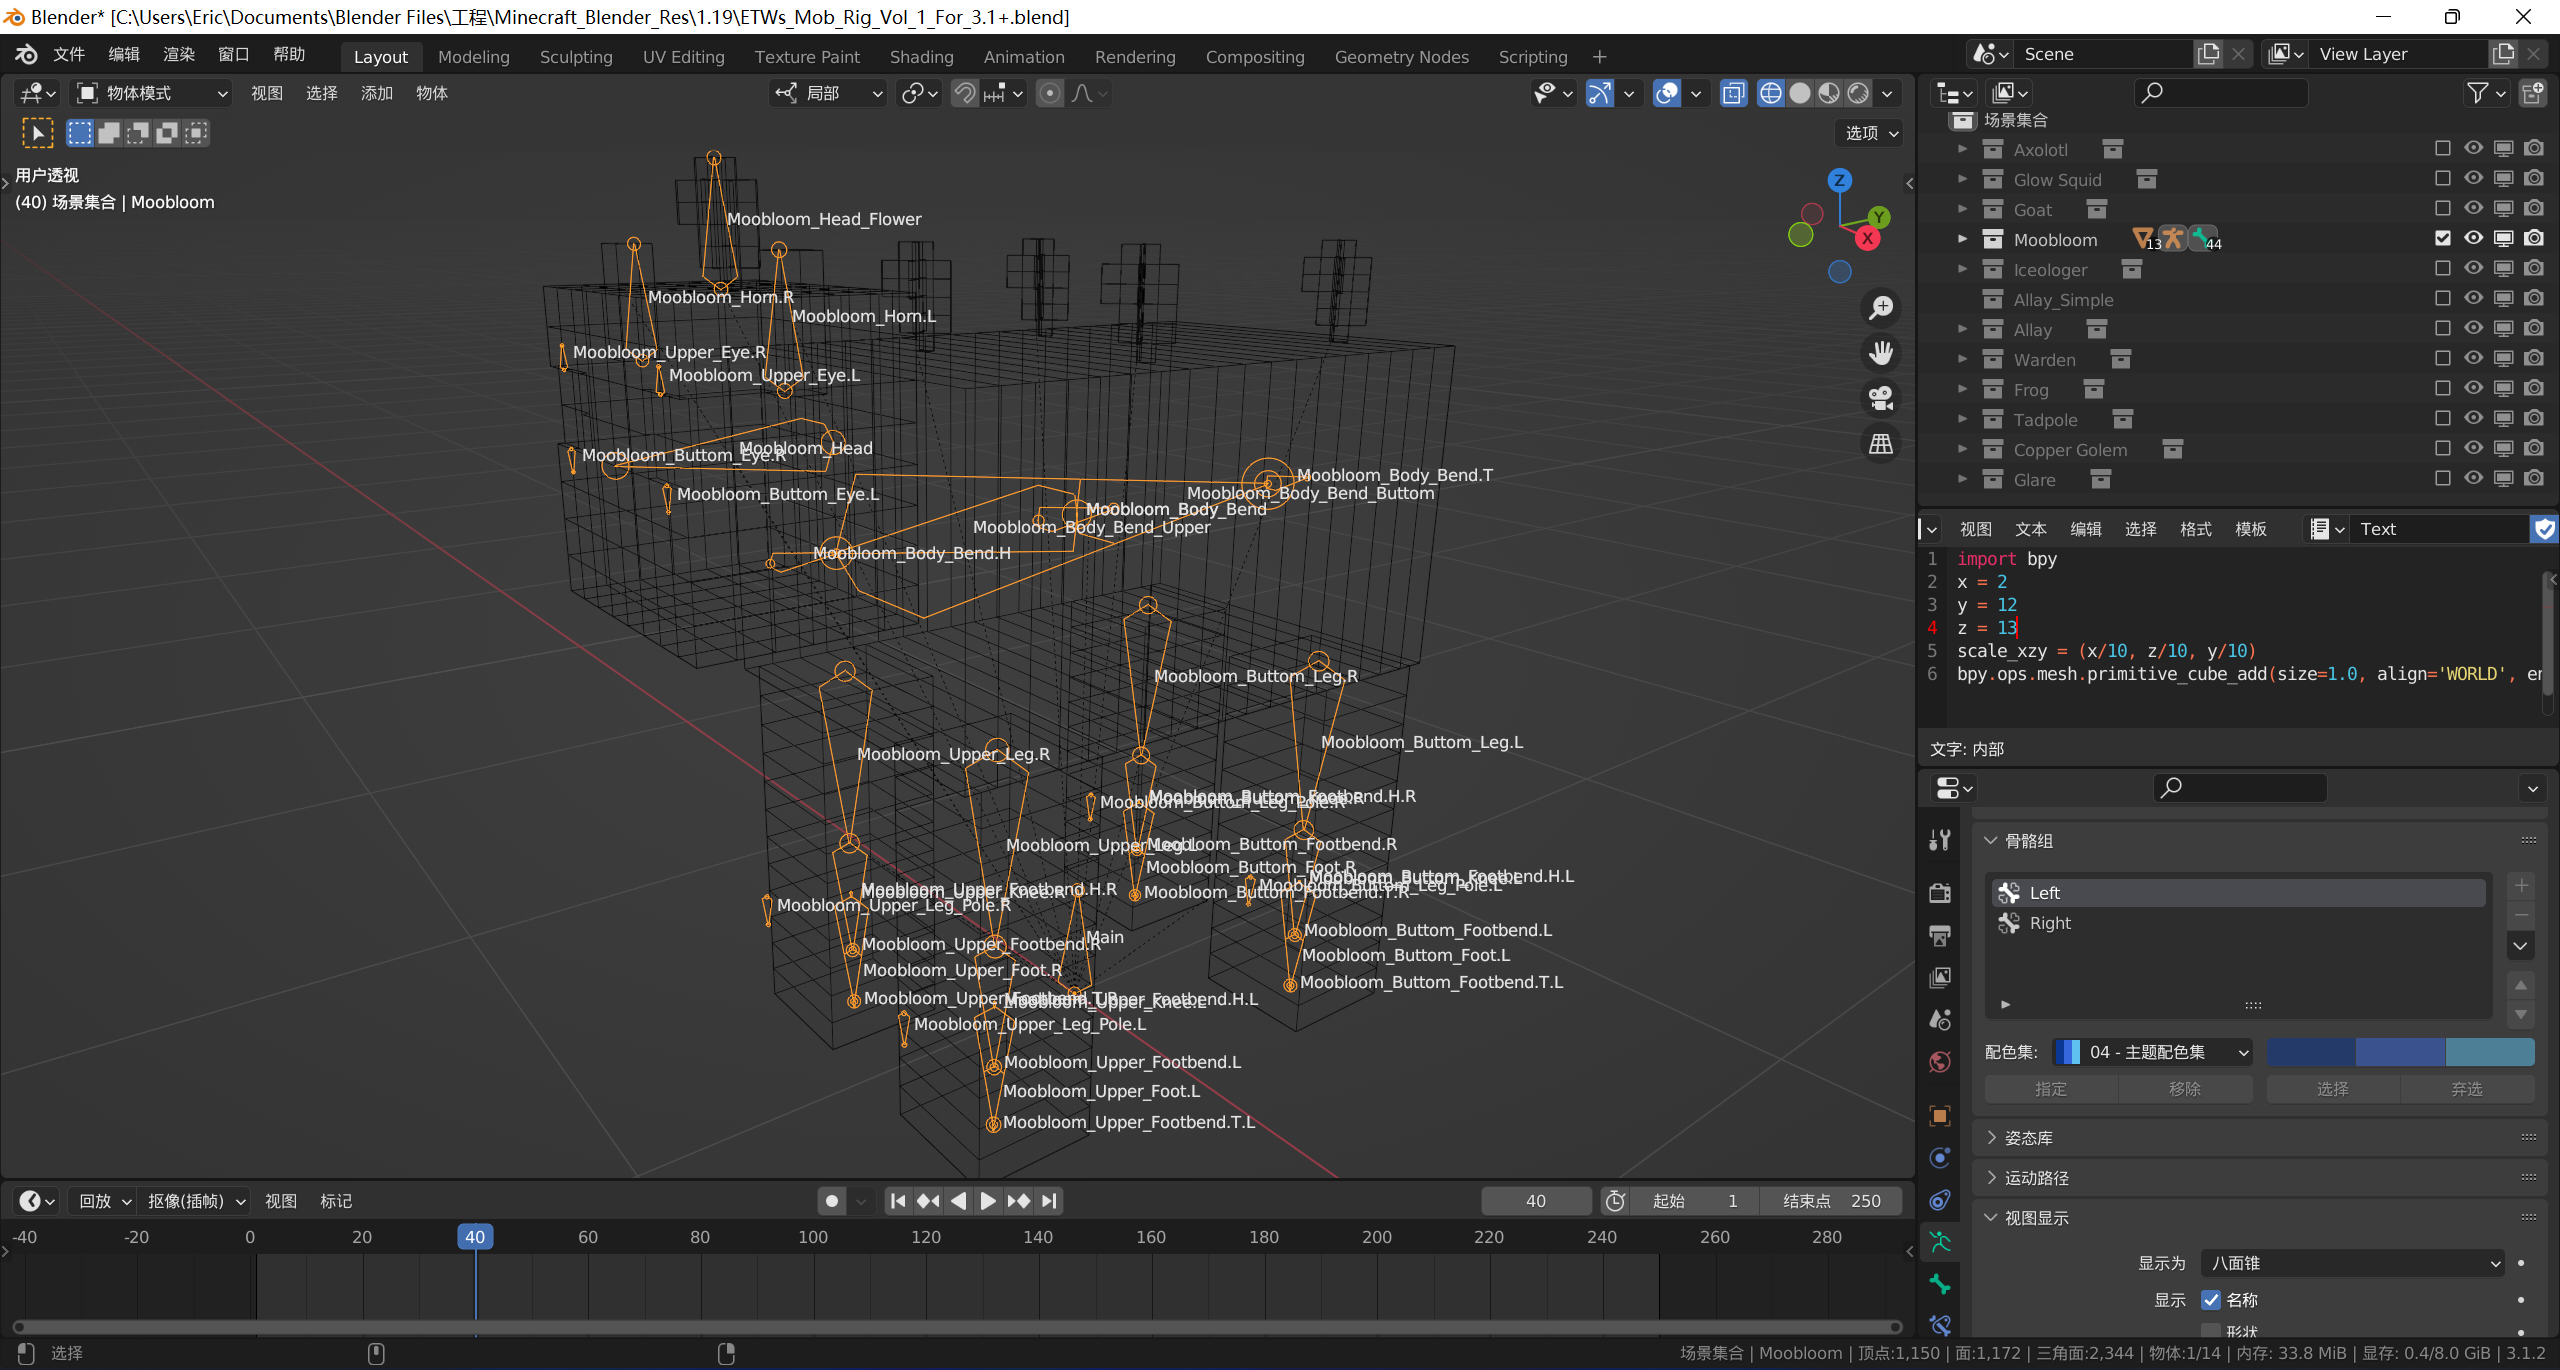Image resolution: width=2560 pixels, height=1370 pixels.
Task: Expand the Axolotl collection in outliner
Action: coord(1962,149)
